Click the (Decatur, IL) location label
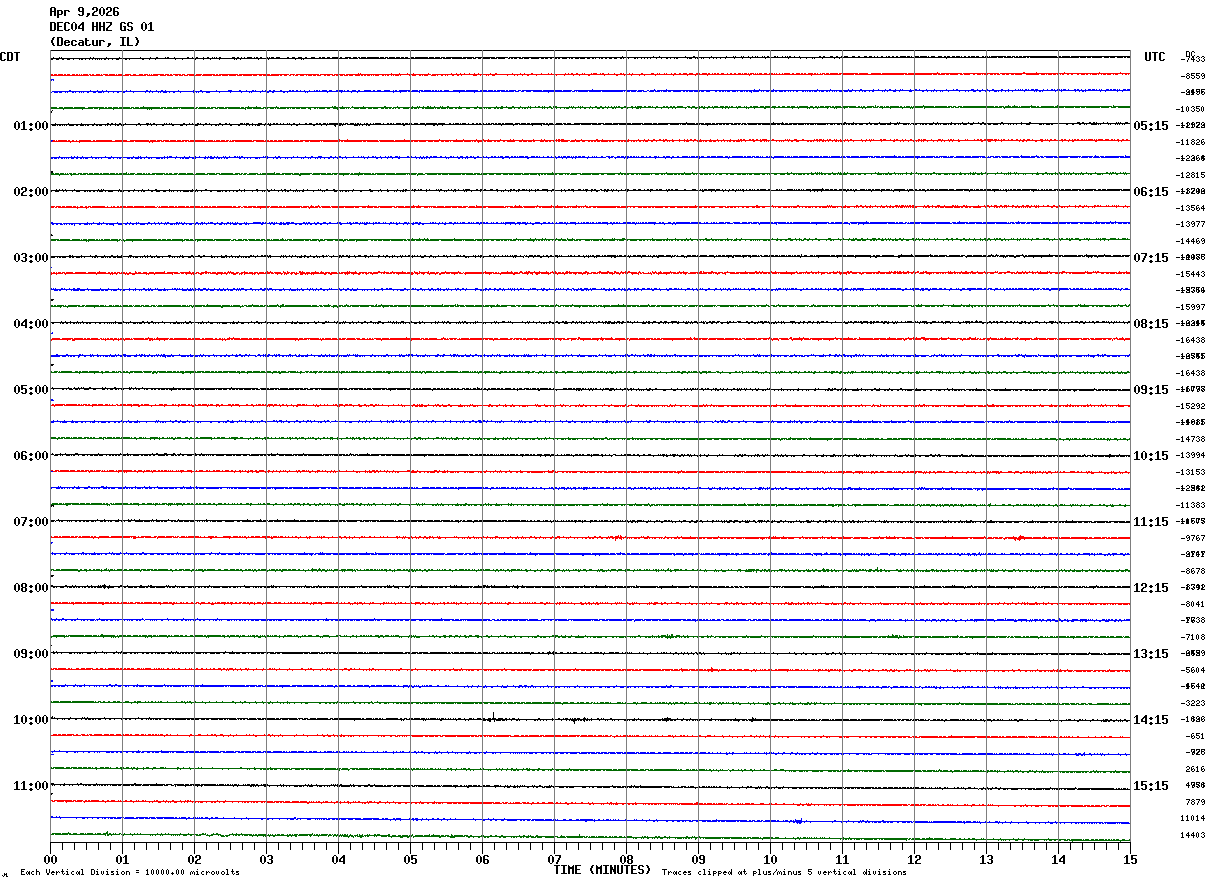The height and width of the screenshot is (886, 1210). tap(95, 42)
